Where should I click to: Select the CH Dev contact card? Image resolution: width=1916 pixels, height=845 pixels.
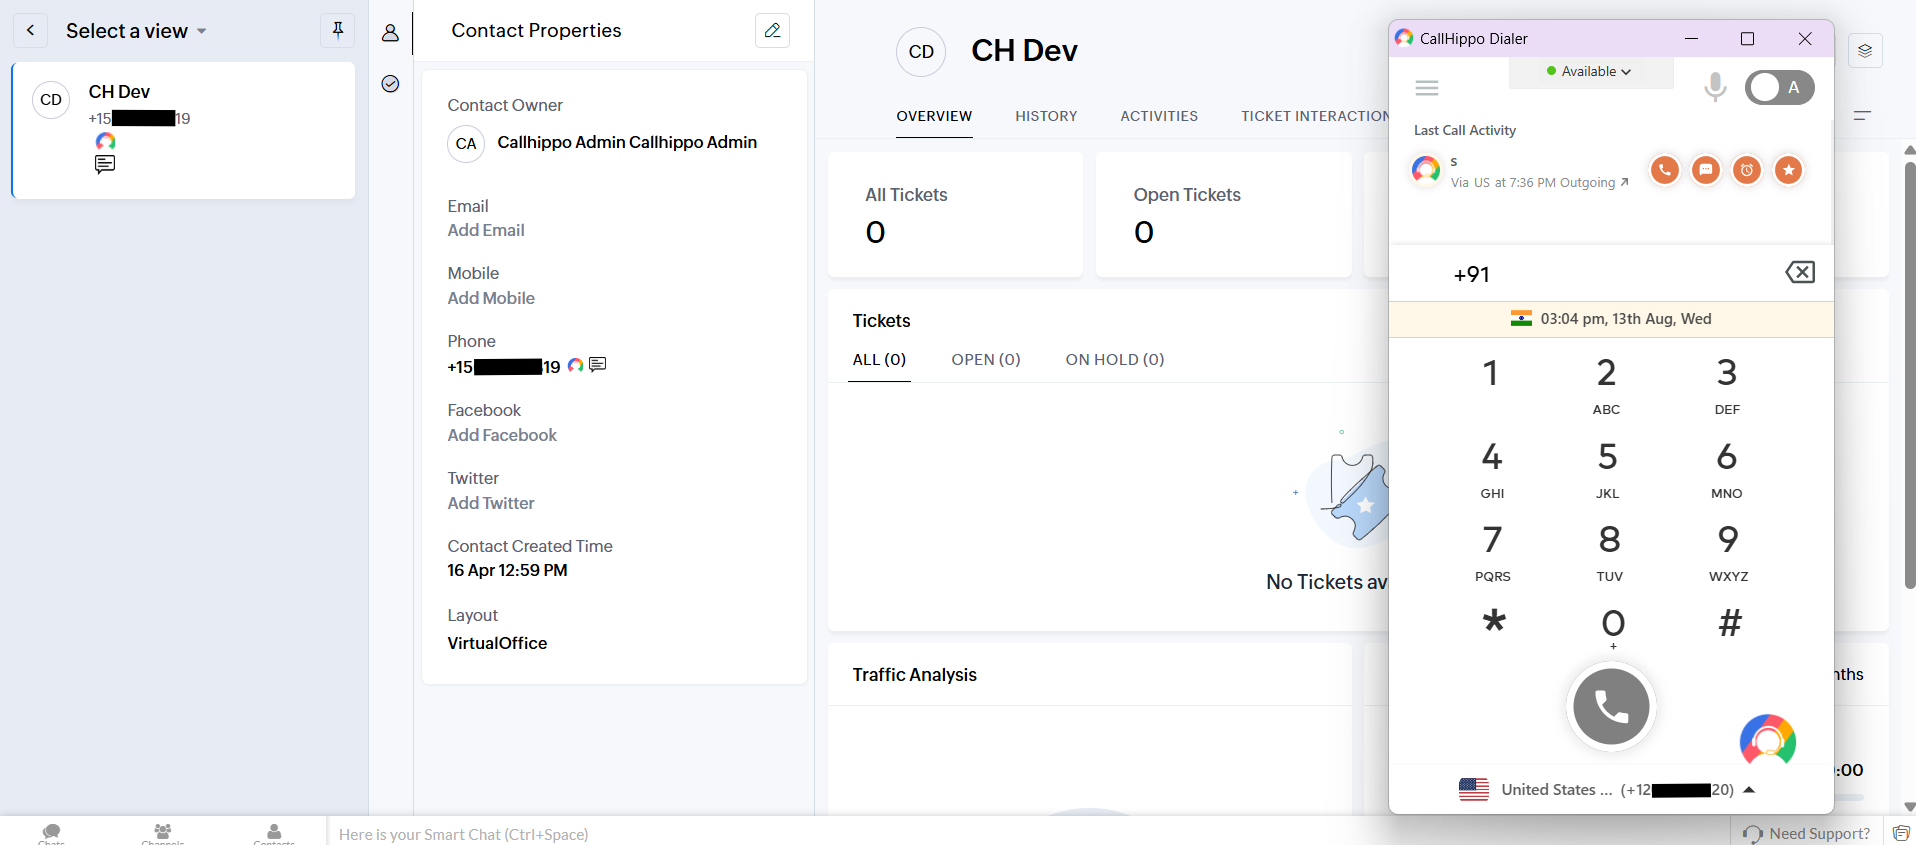click(x=184, y=131)
